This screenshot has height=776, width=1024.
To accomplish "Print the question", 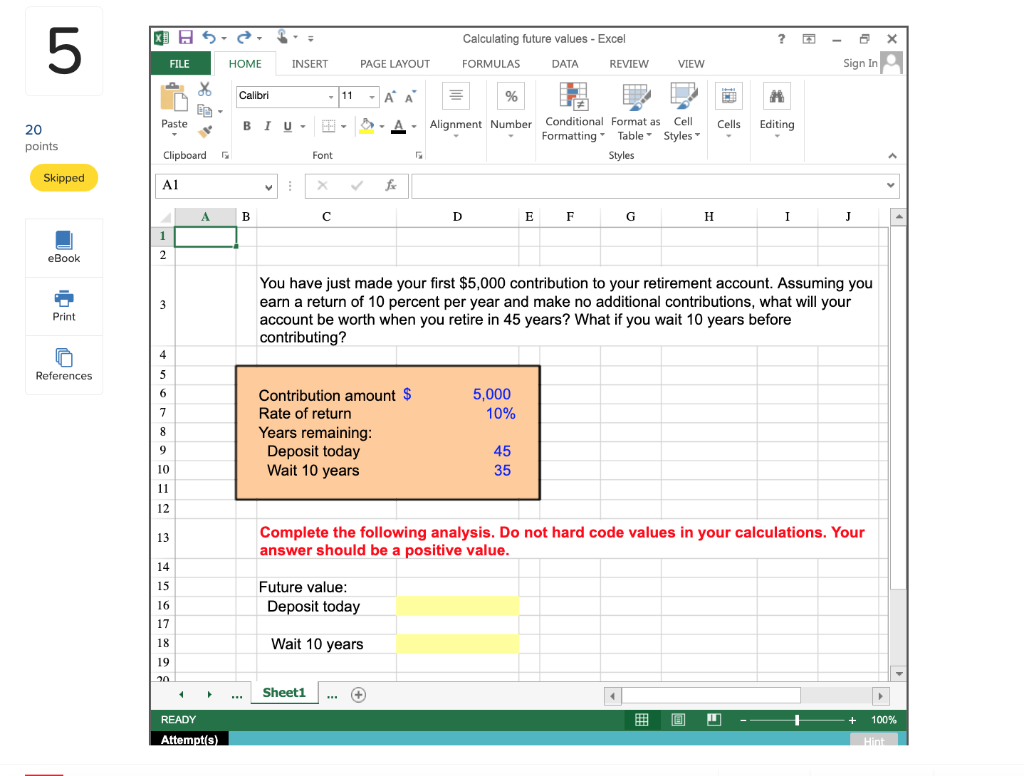I will click(x=64, y=306).
